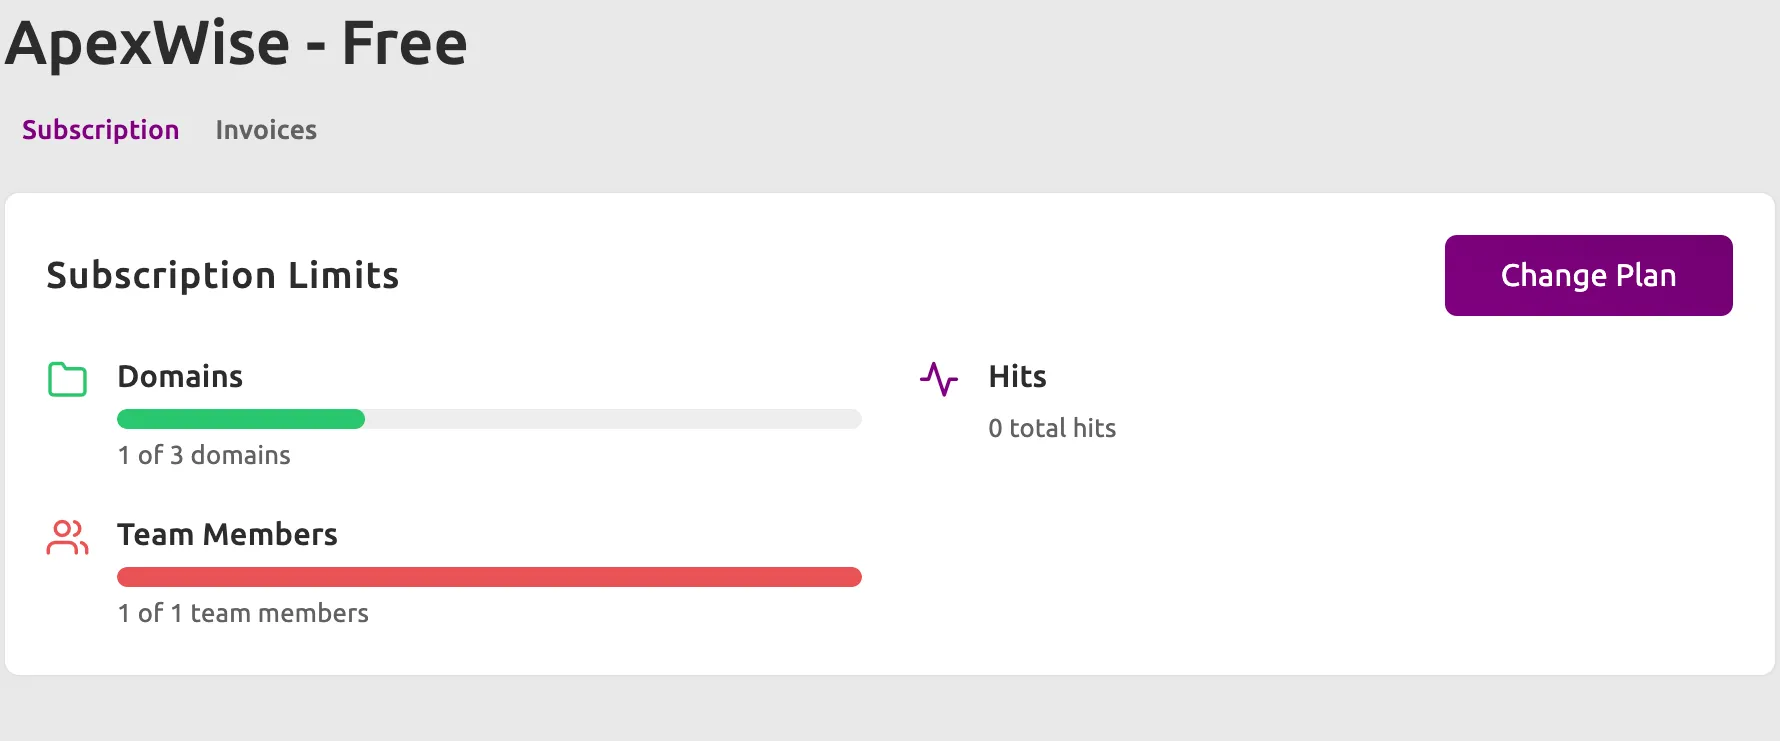The height and width of the screenshot is (741, 1780).
Task: Click the gray page background below the card
Action: coord(890,710)
